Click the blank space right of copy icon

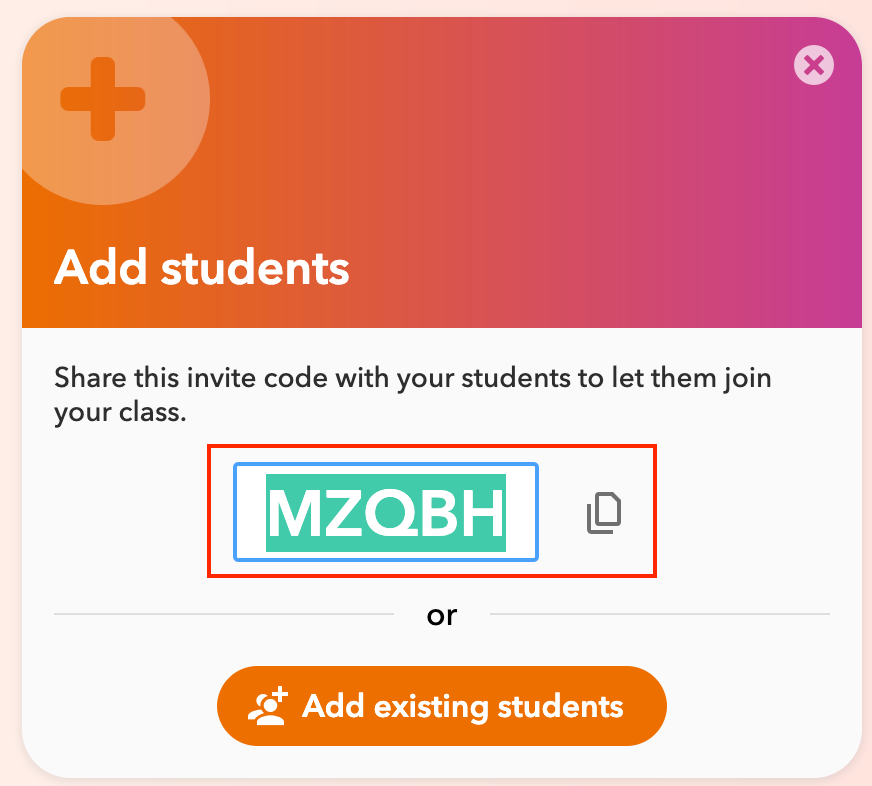coord(638,512)
